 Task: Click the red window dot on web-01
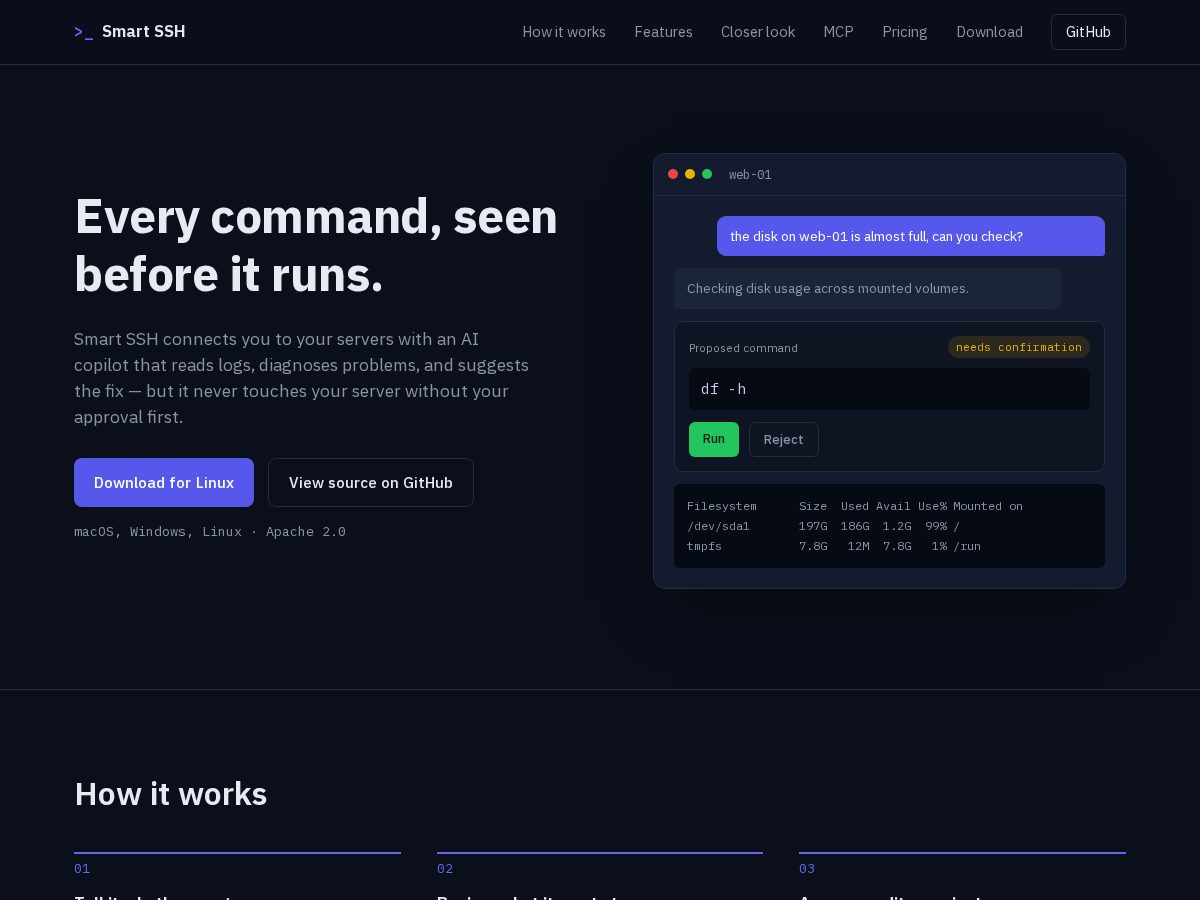(673, 174)
